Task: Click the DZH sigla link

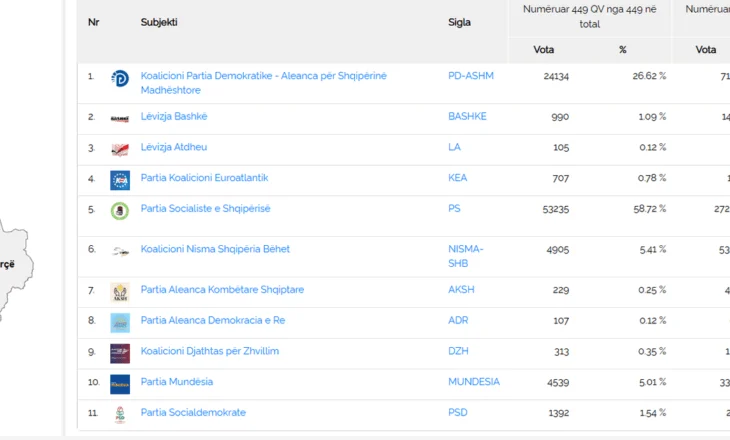Action: [458, 351]
